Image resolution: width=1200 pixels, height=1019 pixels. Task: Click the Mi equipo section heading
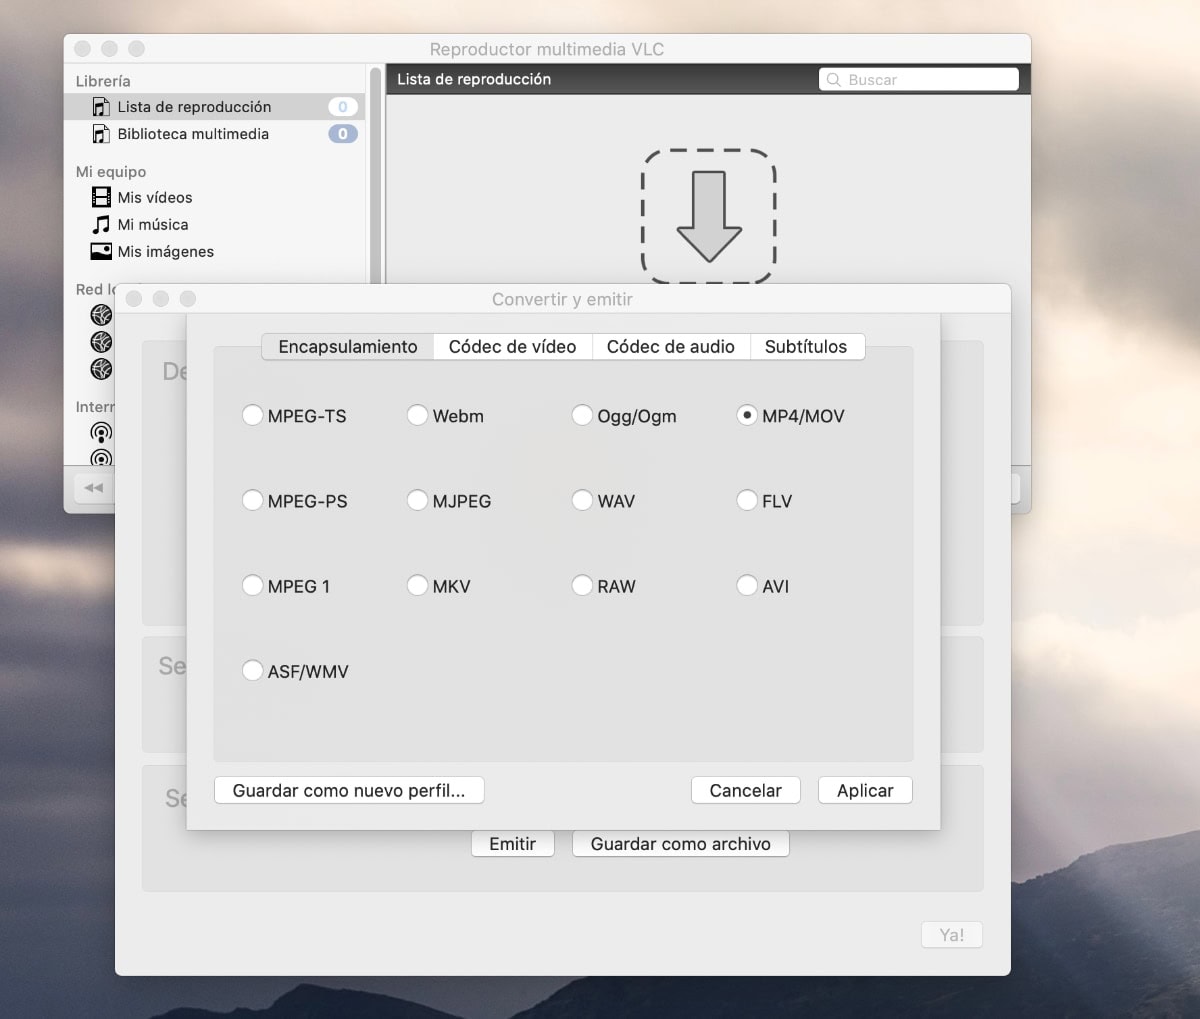[111, 172]
